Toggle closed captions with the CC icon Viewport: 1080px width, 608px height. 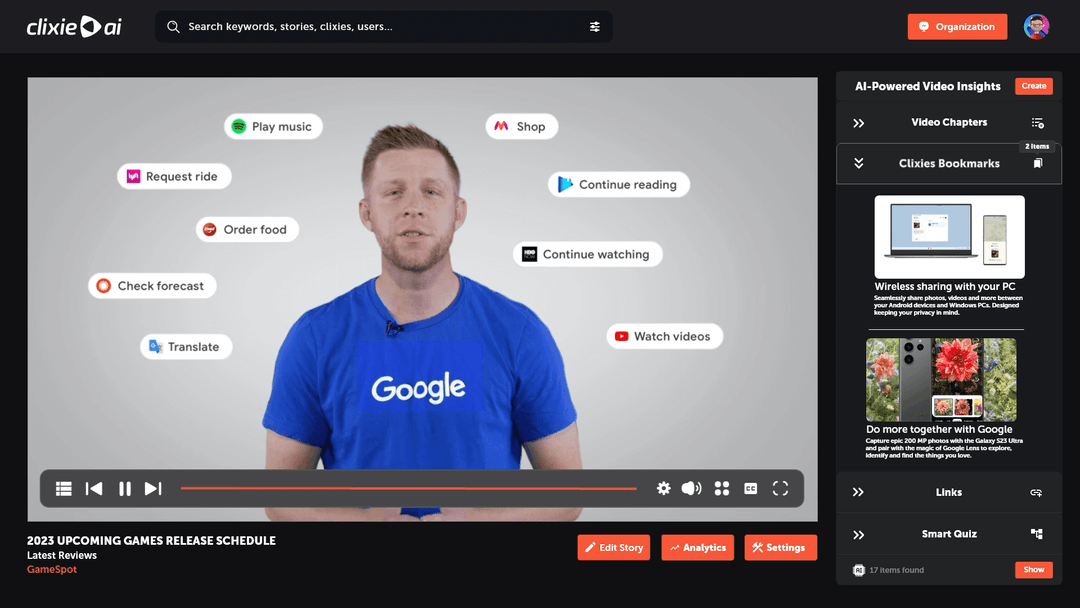pos(750,488)
